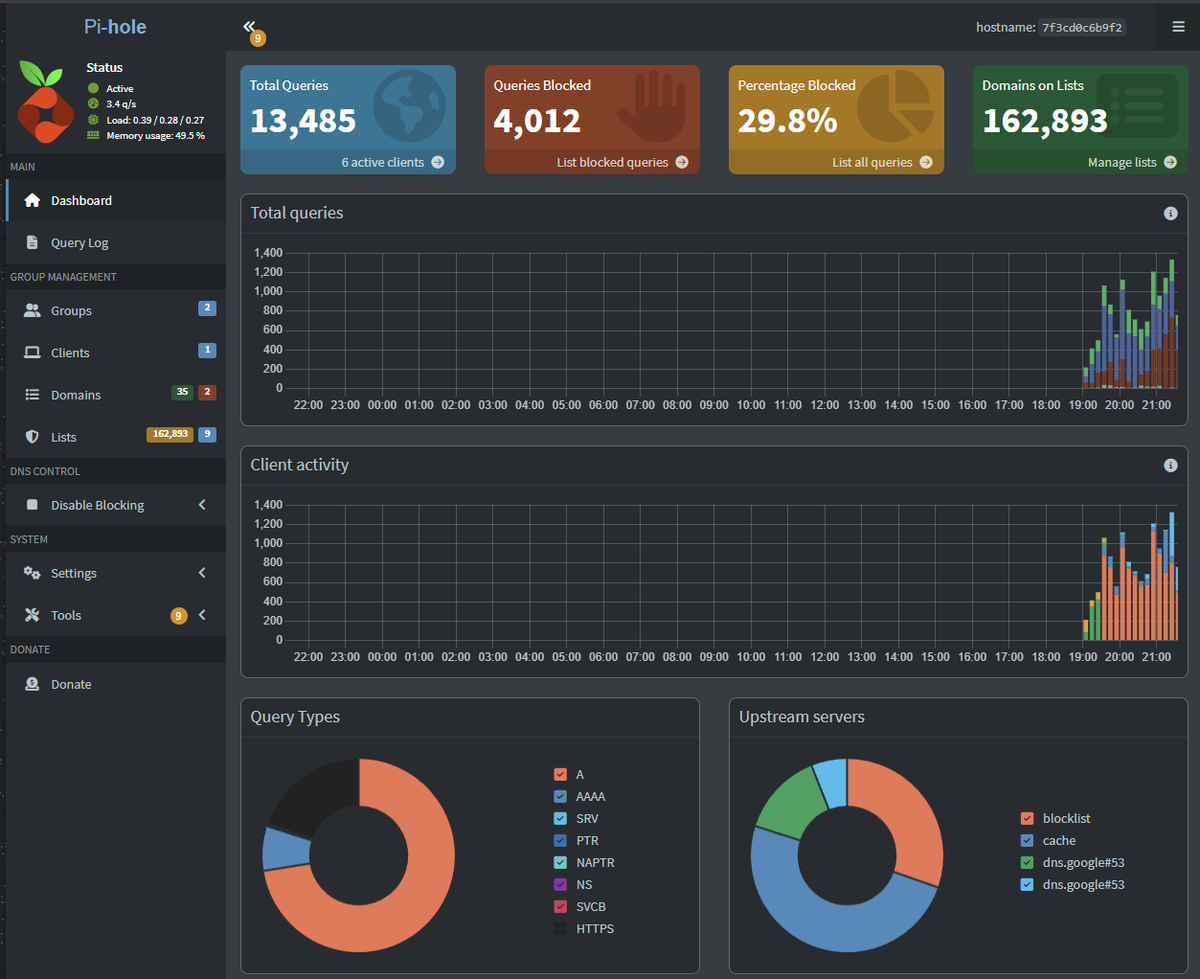Screen dimensions: 1200x979
Task: Open the List all queries link
Action: click(836, 162)
